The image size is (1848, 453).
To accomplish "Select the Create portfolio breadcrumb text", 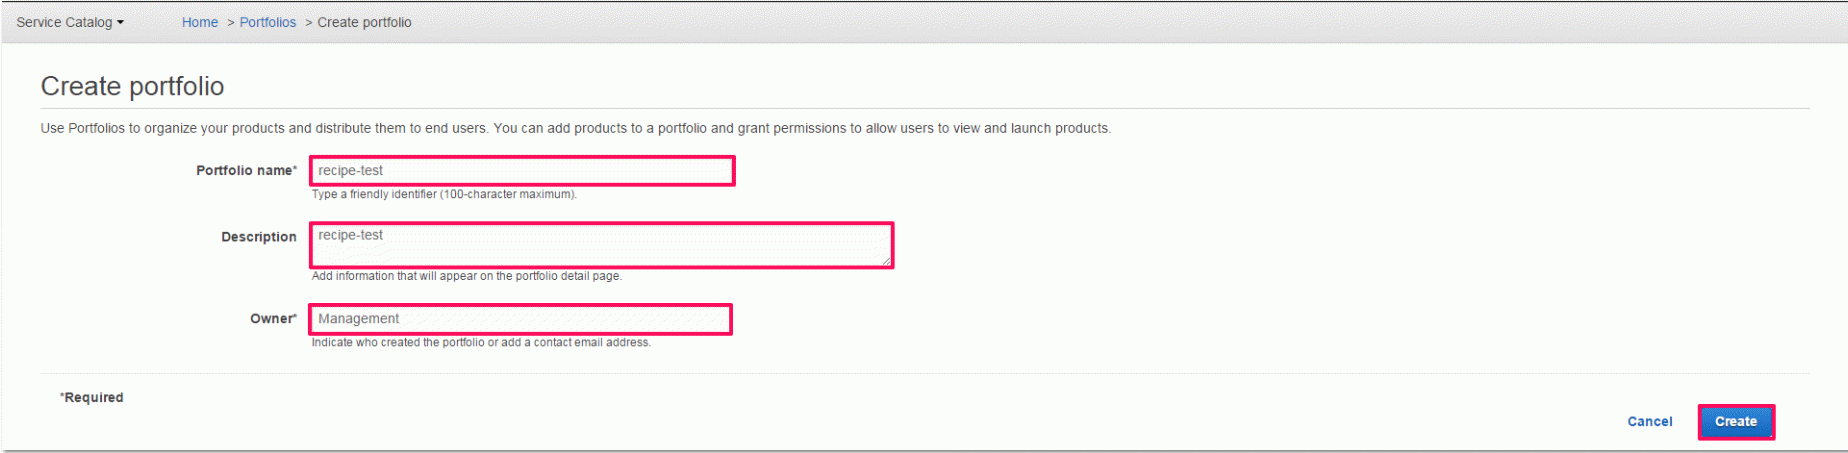I will 364,22.
